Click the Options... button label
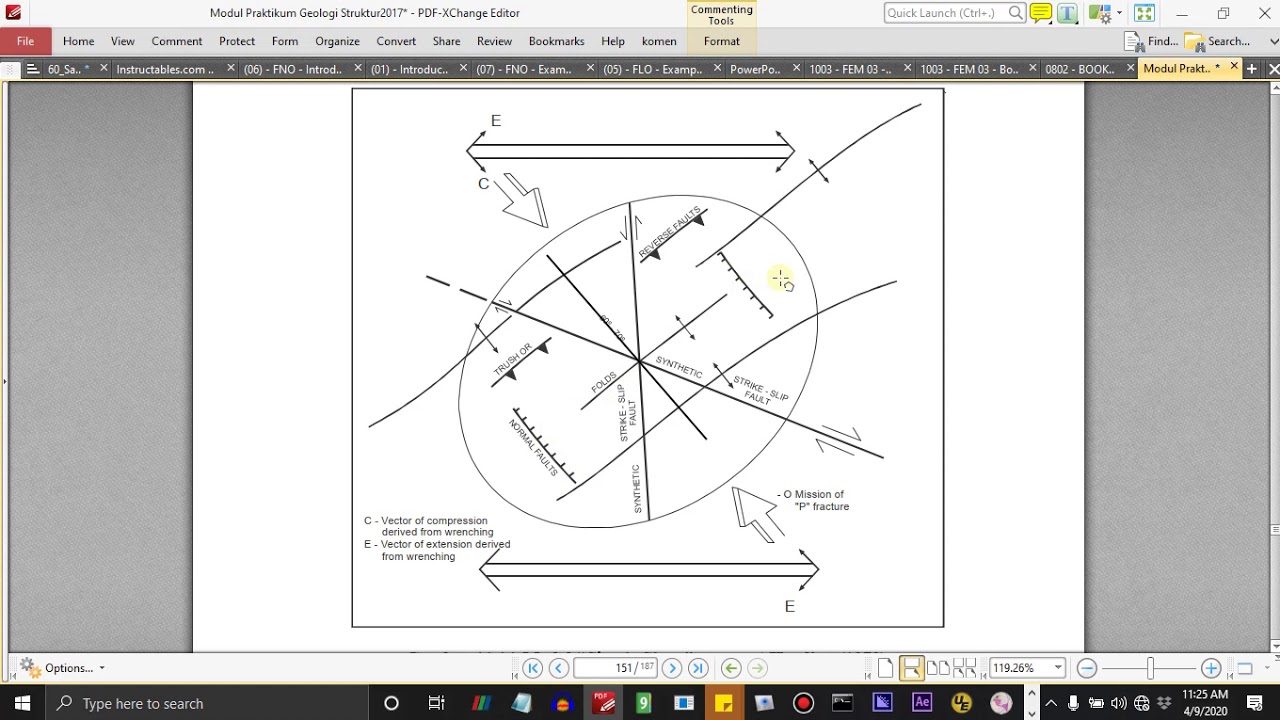This screenshot has width=1280, height=720. 69,668
